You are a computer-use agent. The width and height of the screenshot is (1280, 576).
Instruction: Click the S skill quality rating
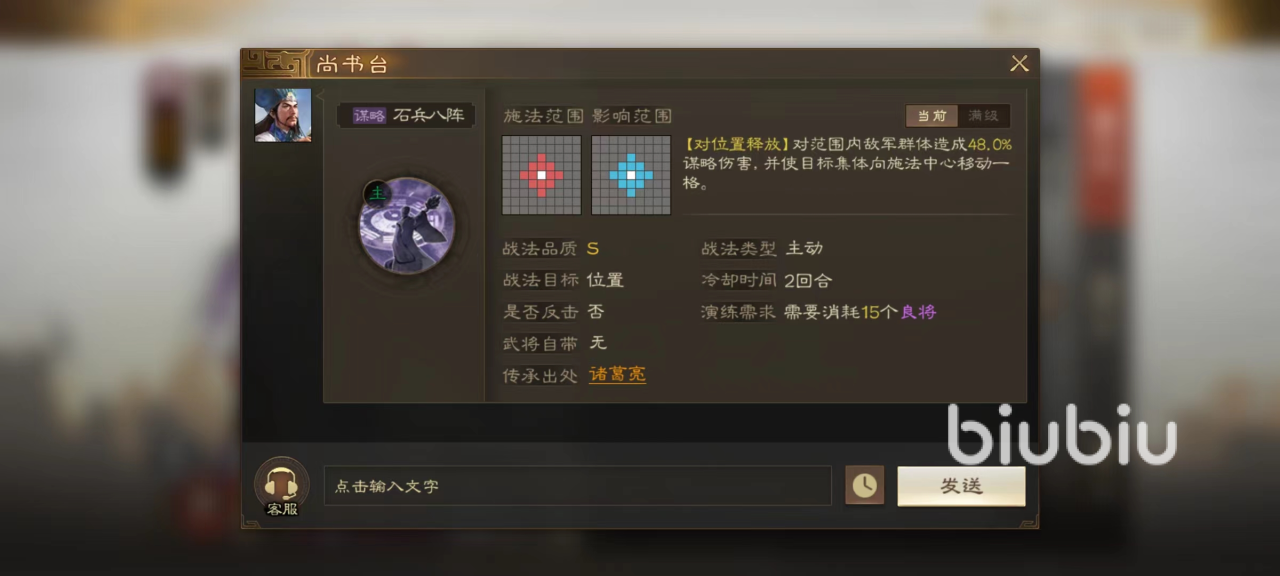[593, 249]
